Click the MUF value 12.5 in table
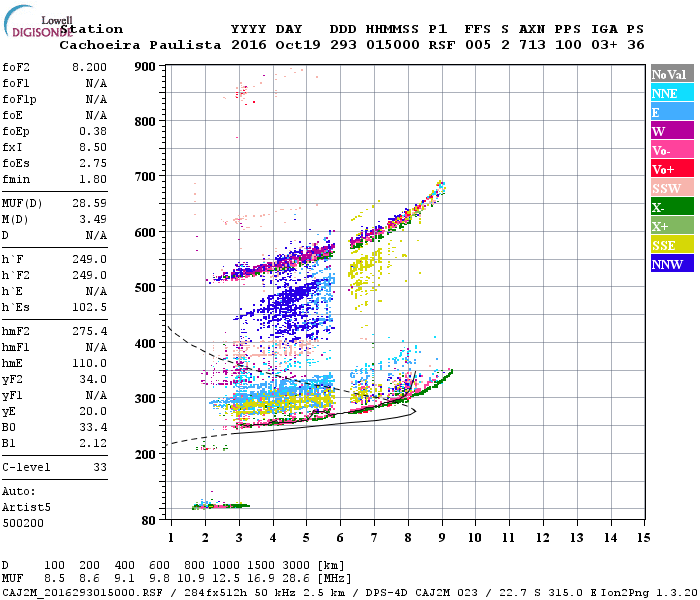This screenshot has width=700, height=600. [226, 579]
